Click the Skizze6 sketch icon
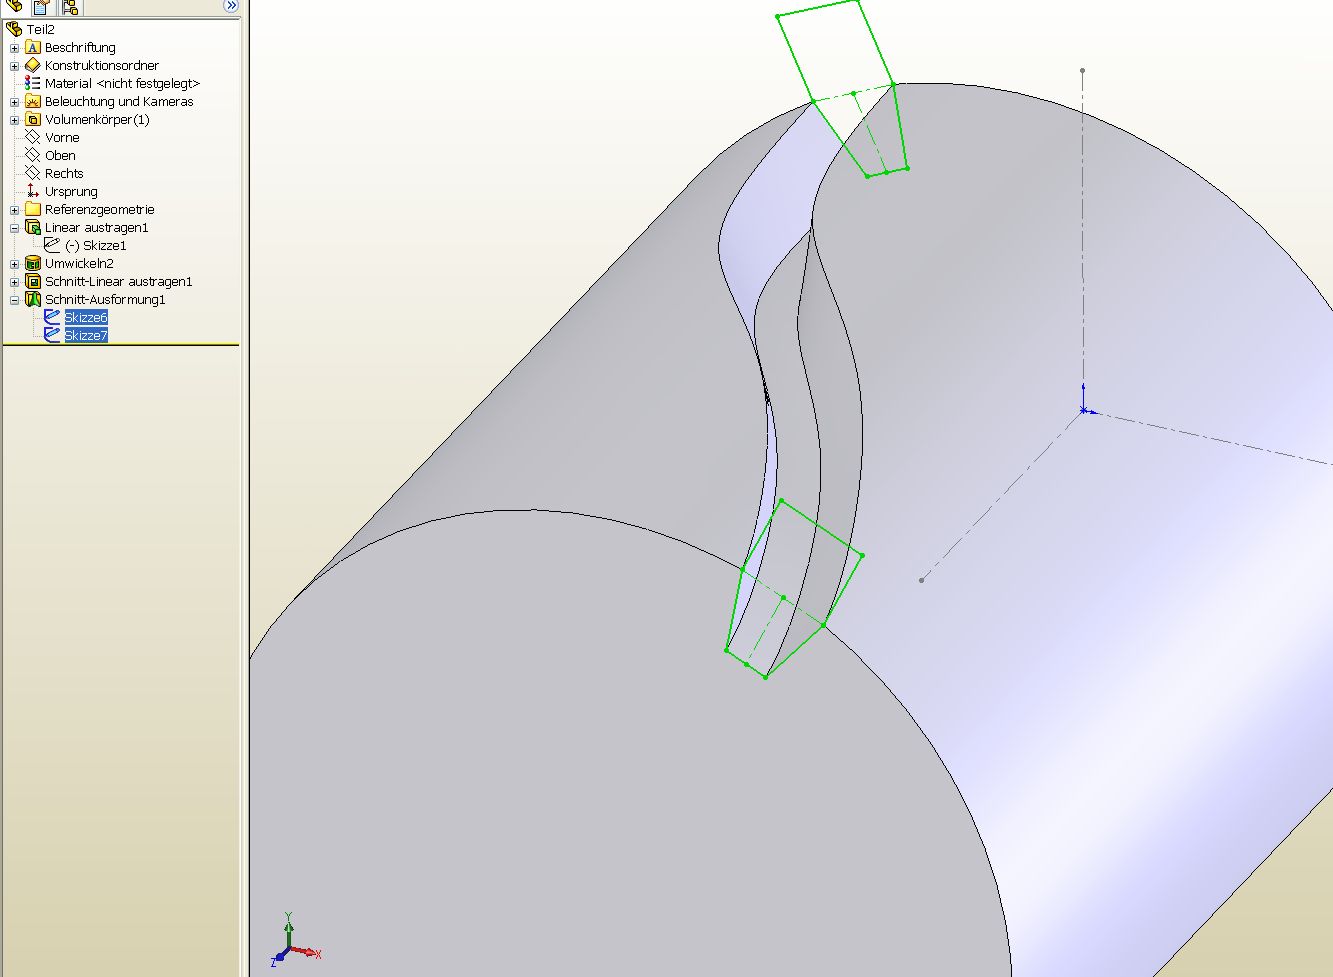 (x=53, y=317)
